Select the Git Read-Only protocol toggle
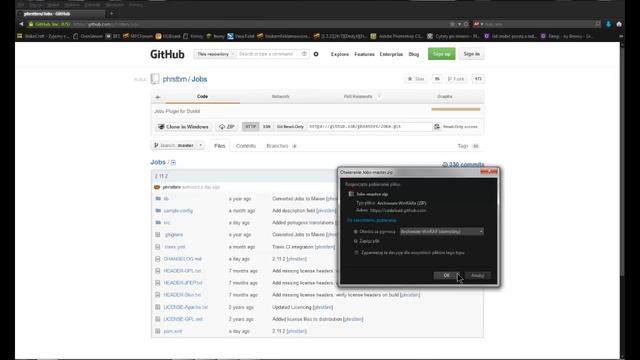Image resolution: width=640 pixels, height=360 pixels. 290,127
